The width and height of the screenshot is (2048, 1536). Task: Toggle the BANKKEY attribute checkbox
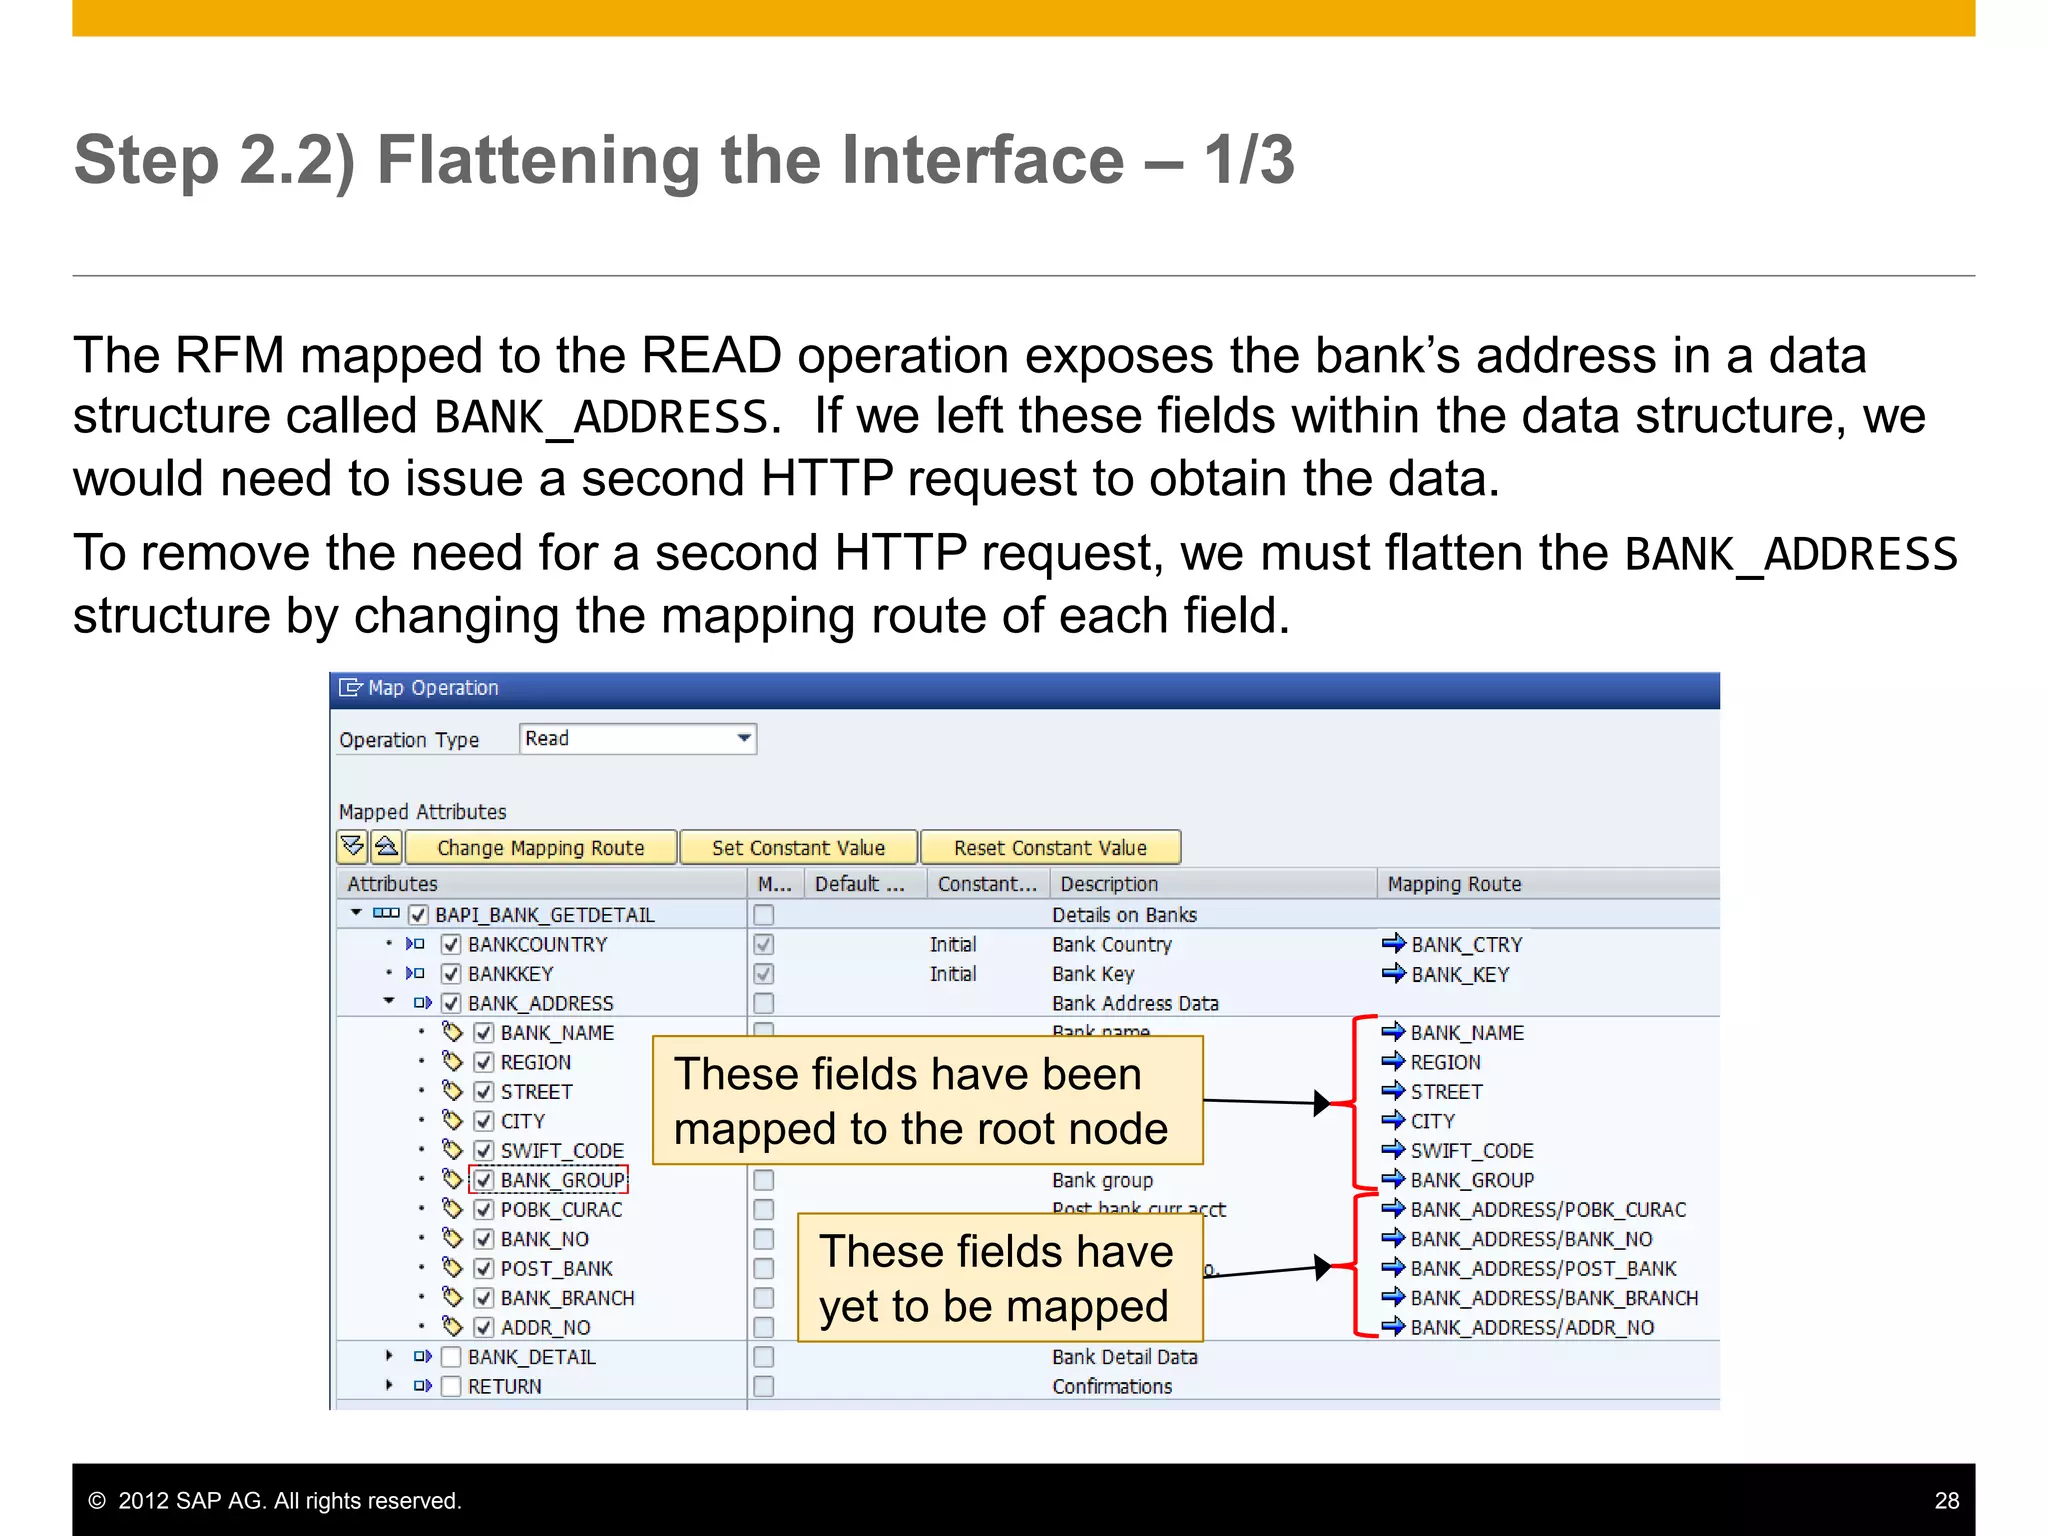pos(451,974)
